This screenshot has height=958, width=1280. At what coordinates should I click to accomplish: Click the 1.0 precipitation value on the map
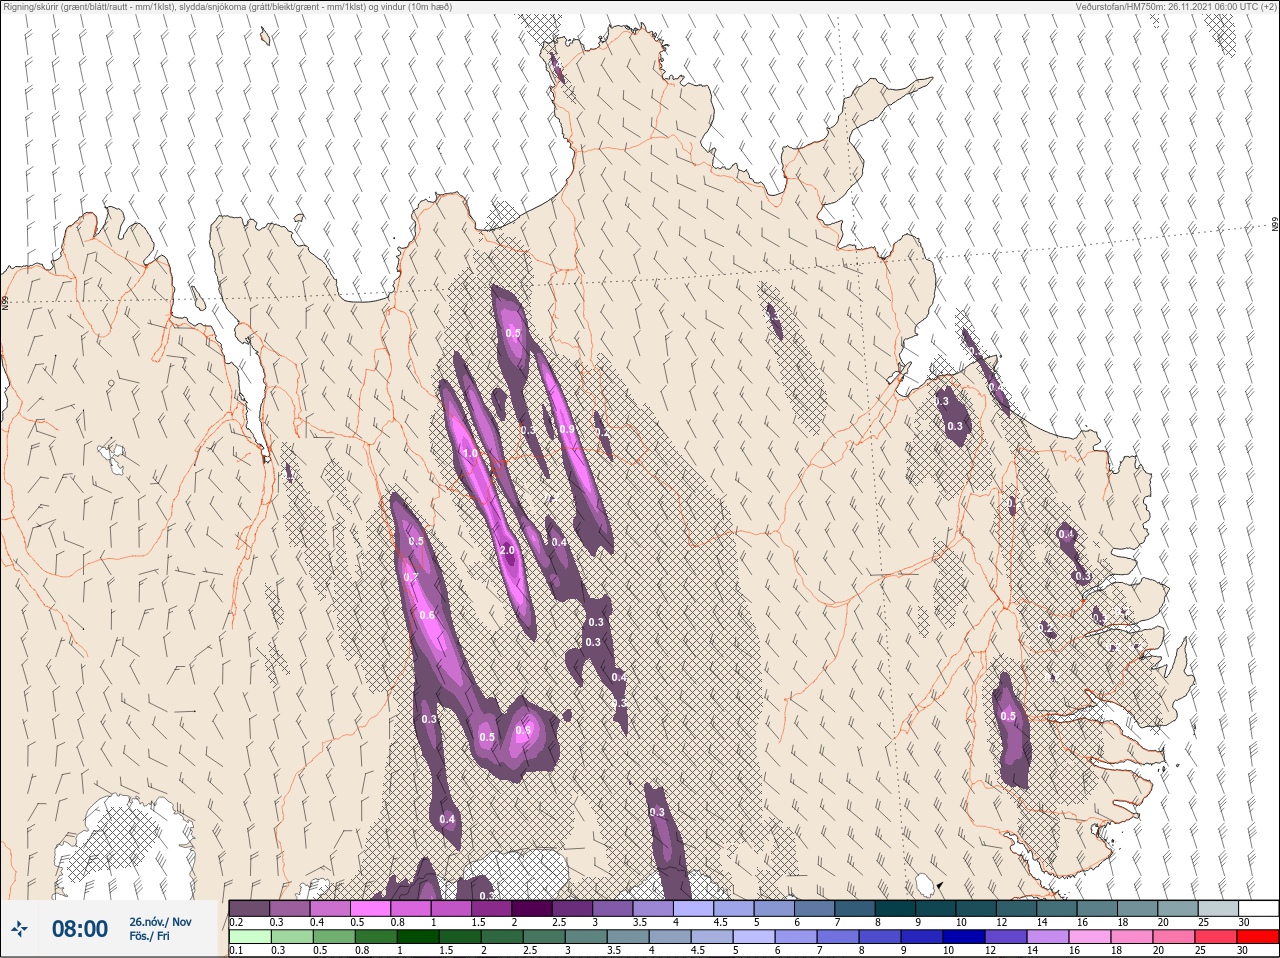(x=470, y=454)
